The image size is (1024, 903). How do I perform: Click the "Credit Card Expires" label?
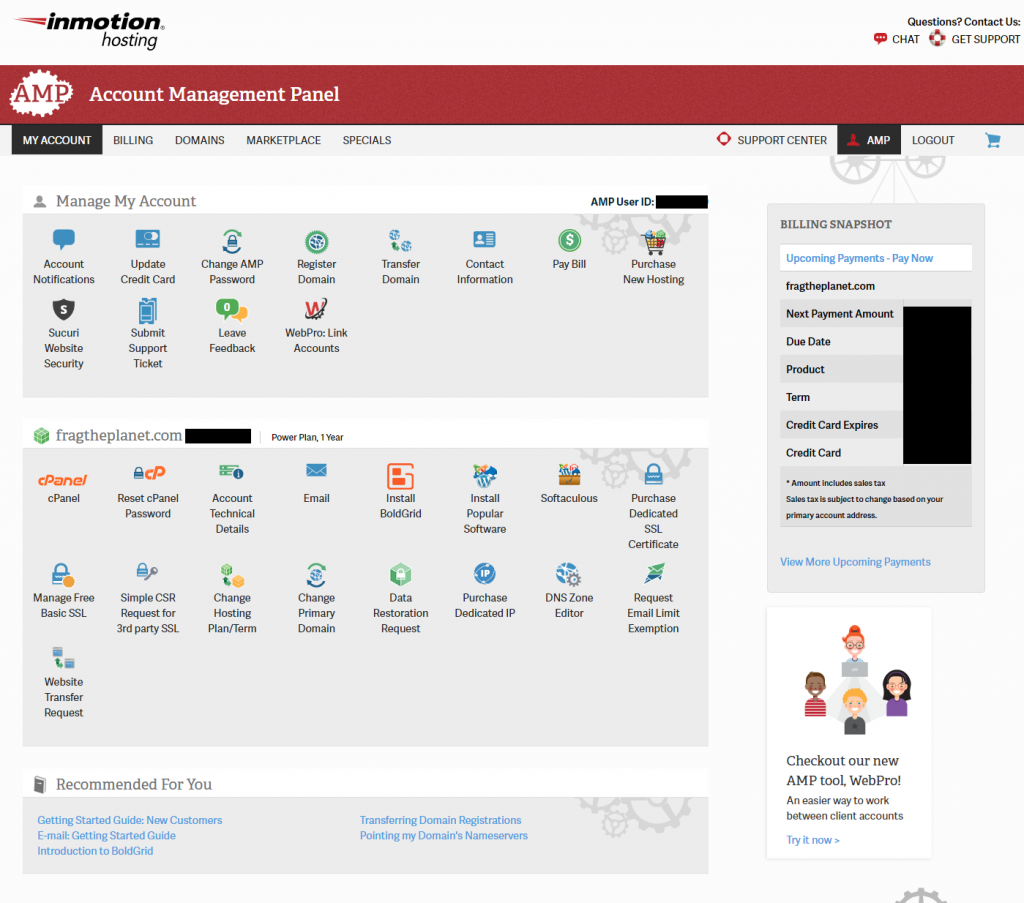(832, 425)
